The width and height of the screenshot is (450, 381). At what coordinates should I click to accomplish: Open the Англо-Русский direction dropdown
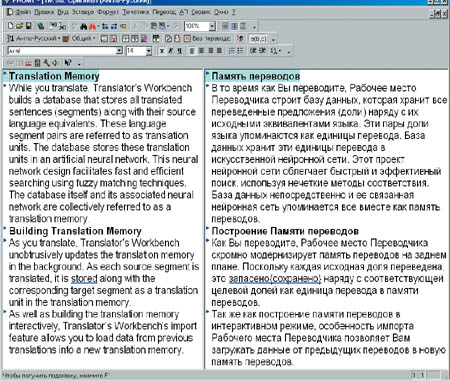coord(59,39)
